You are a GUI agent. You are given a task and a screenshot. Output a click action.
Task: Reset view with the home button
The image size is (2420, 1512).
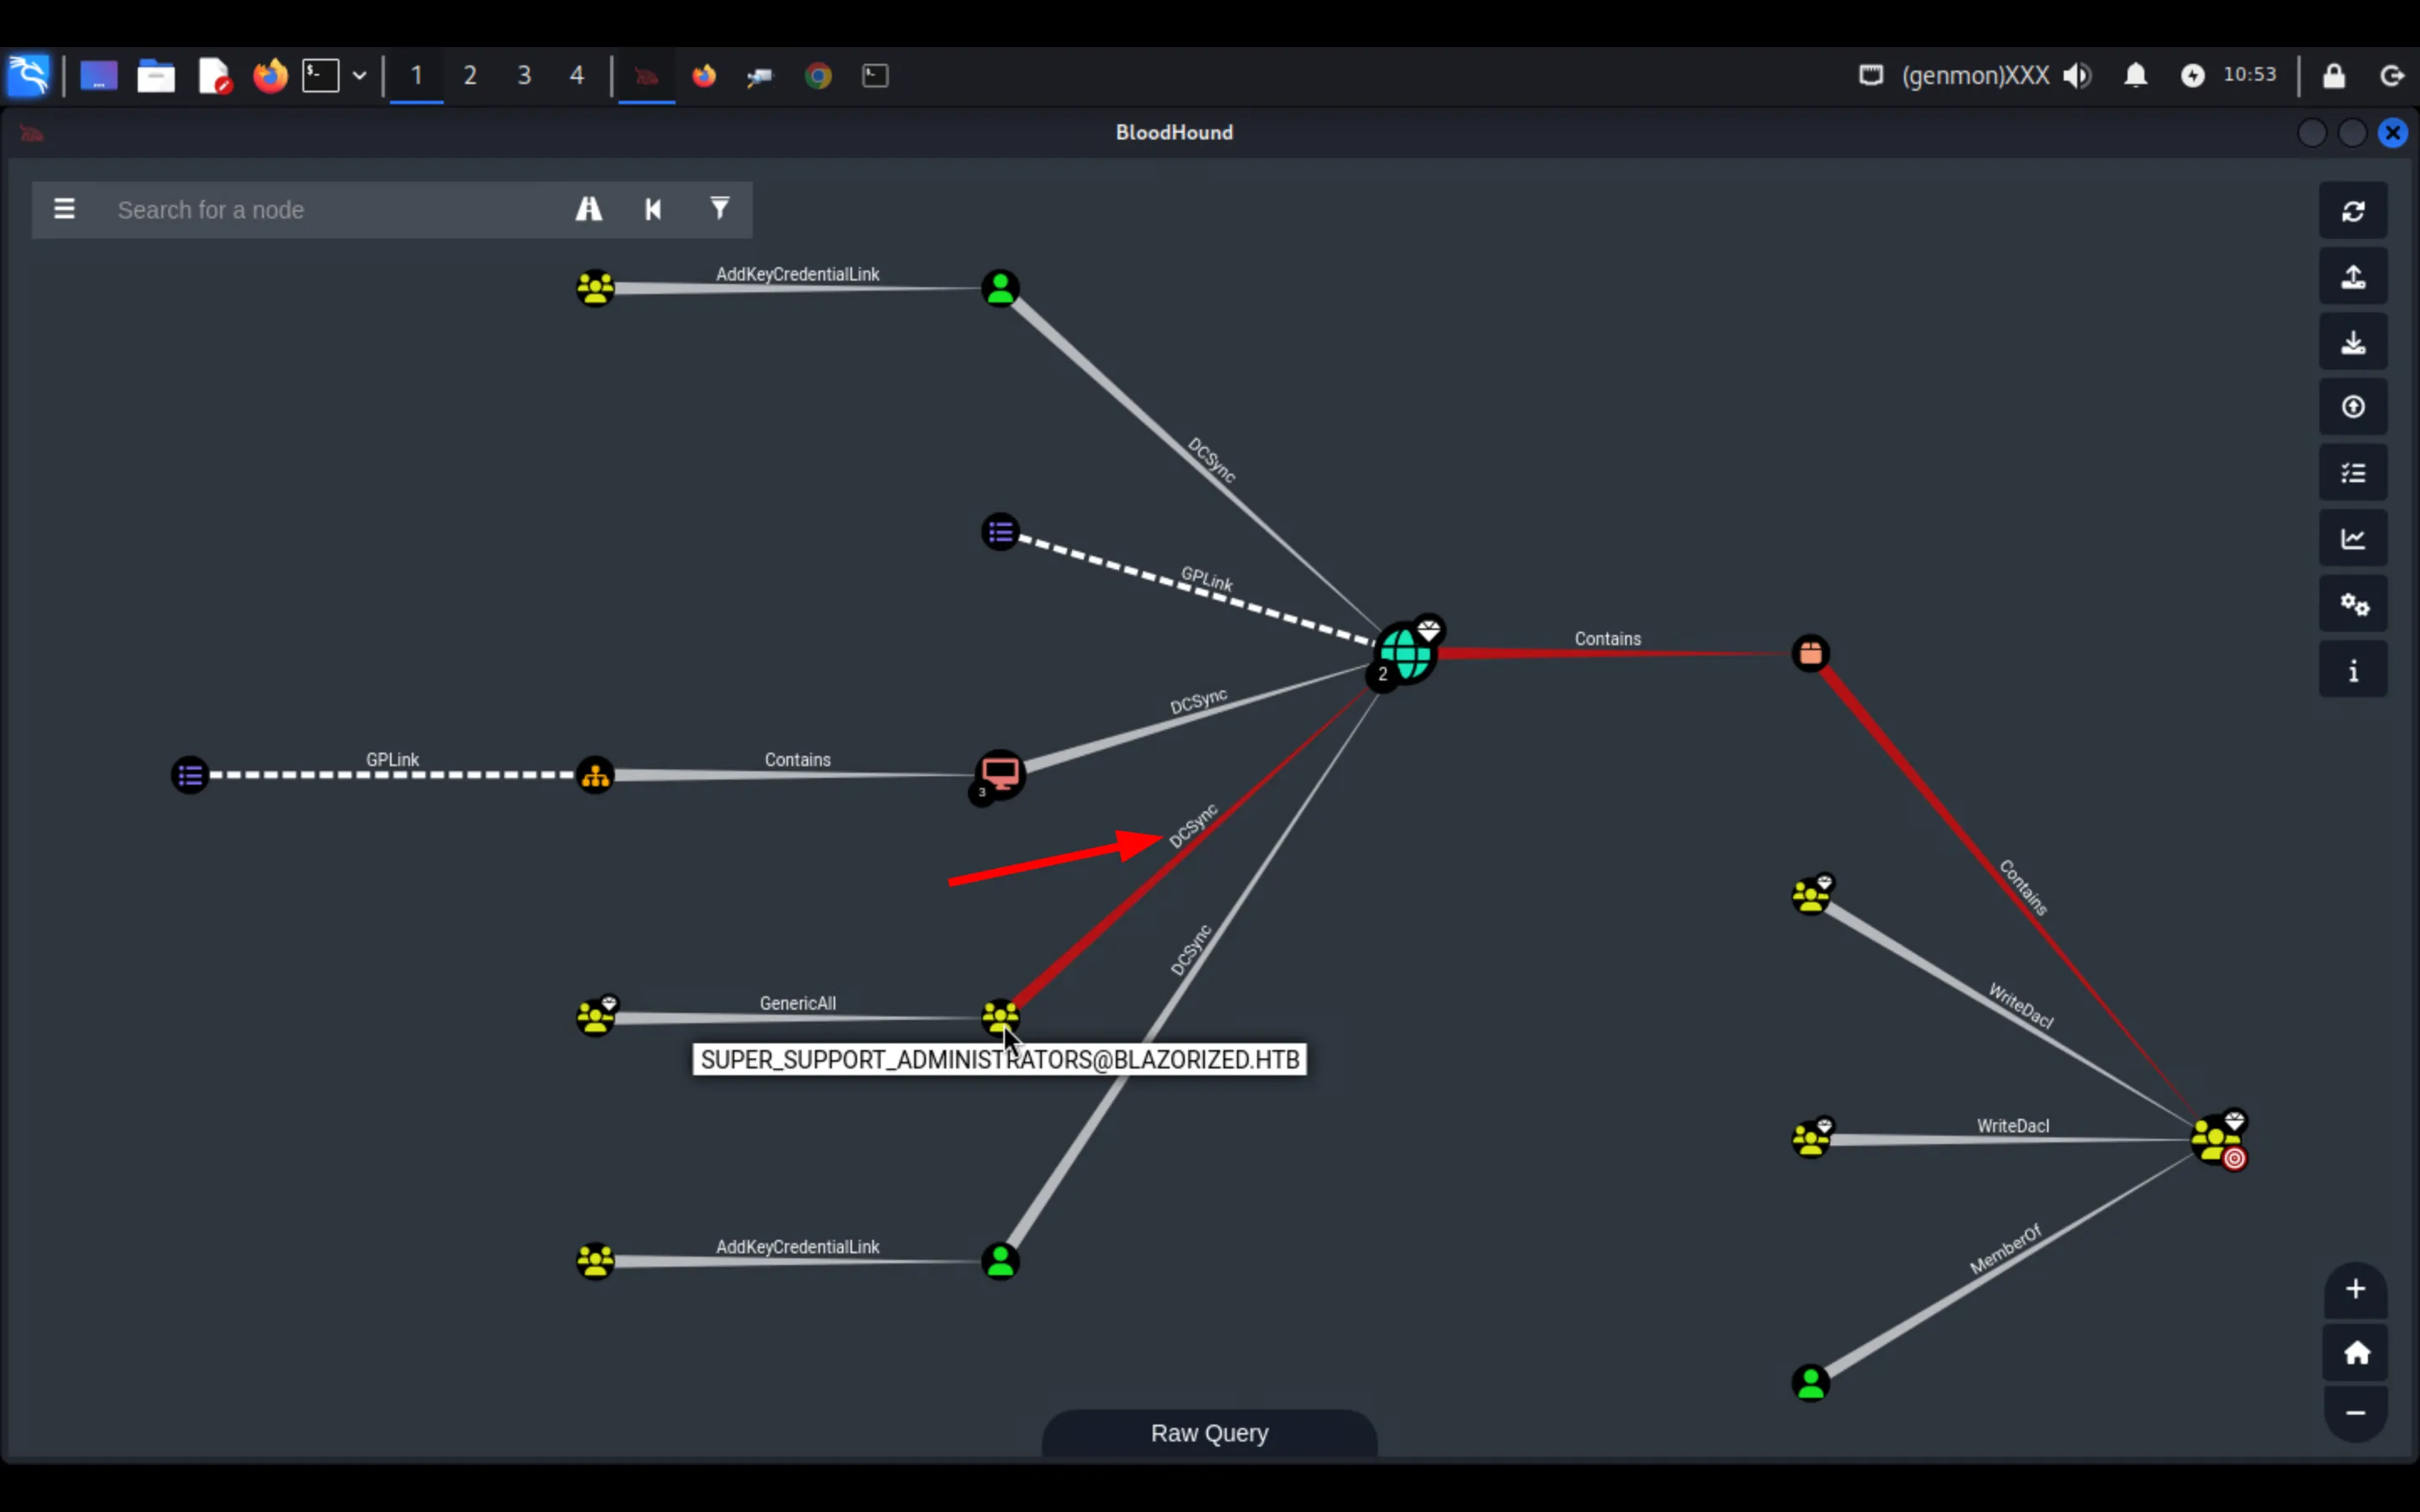[2355, 1353]
